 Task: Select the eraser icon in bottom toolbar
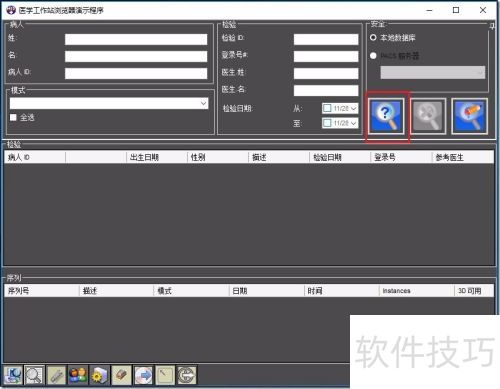tap(121, 375)
